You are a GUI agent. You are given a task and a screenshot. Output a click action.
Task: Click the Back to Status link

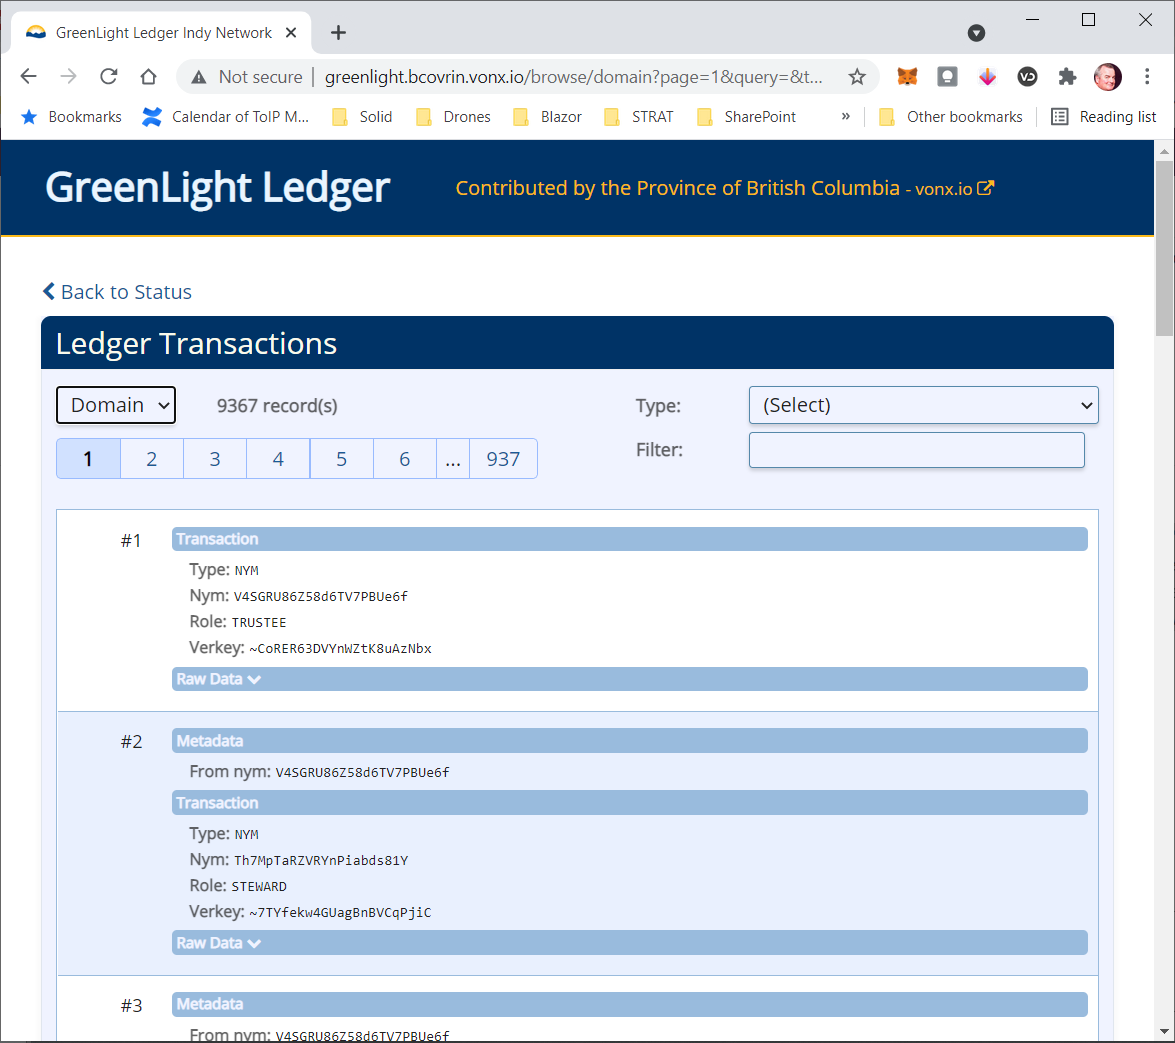pyautogui.click(x=117, y=292)
